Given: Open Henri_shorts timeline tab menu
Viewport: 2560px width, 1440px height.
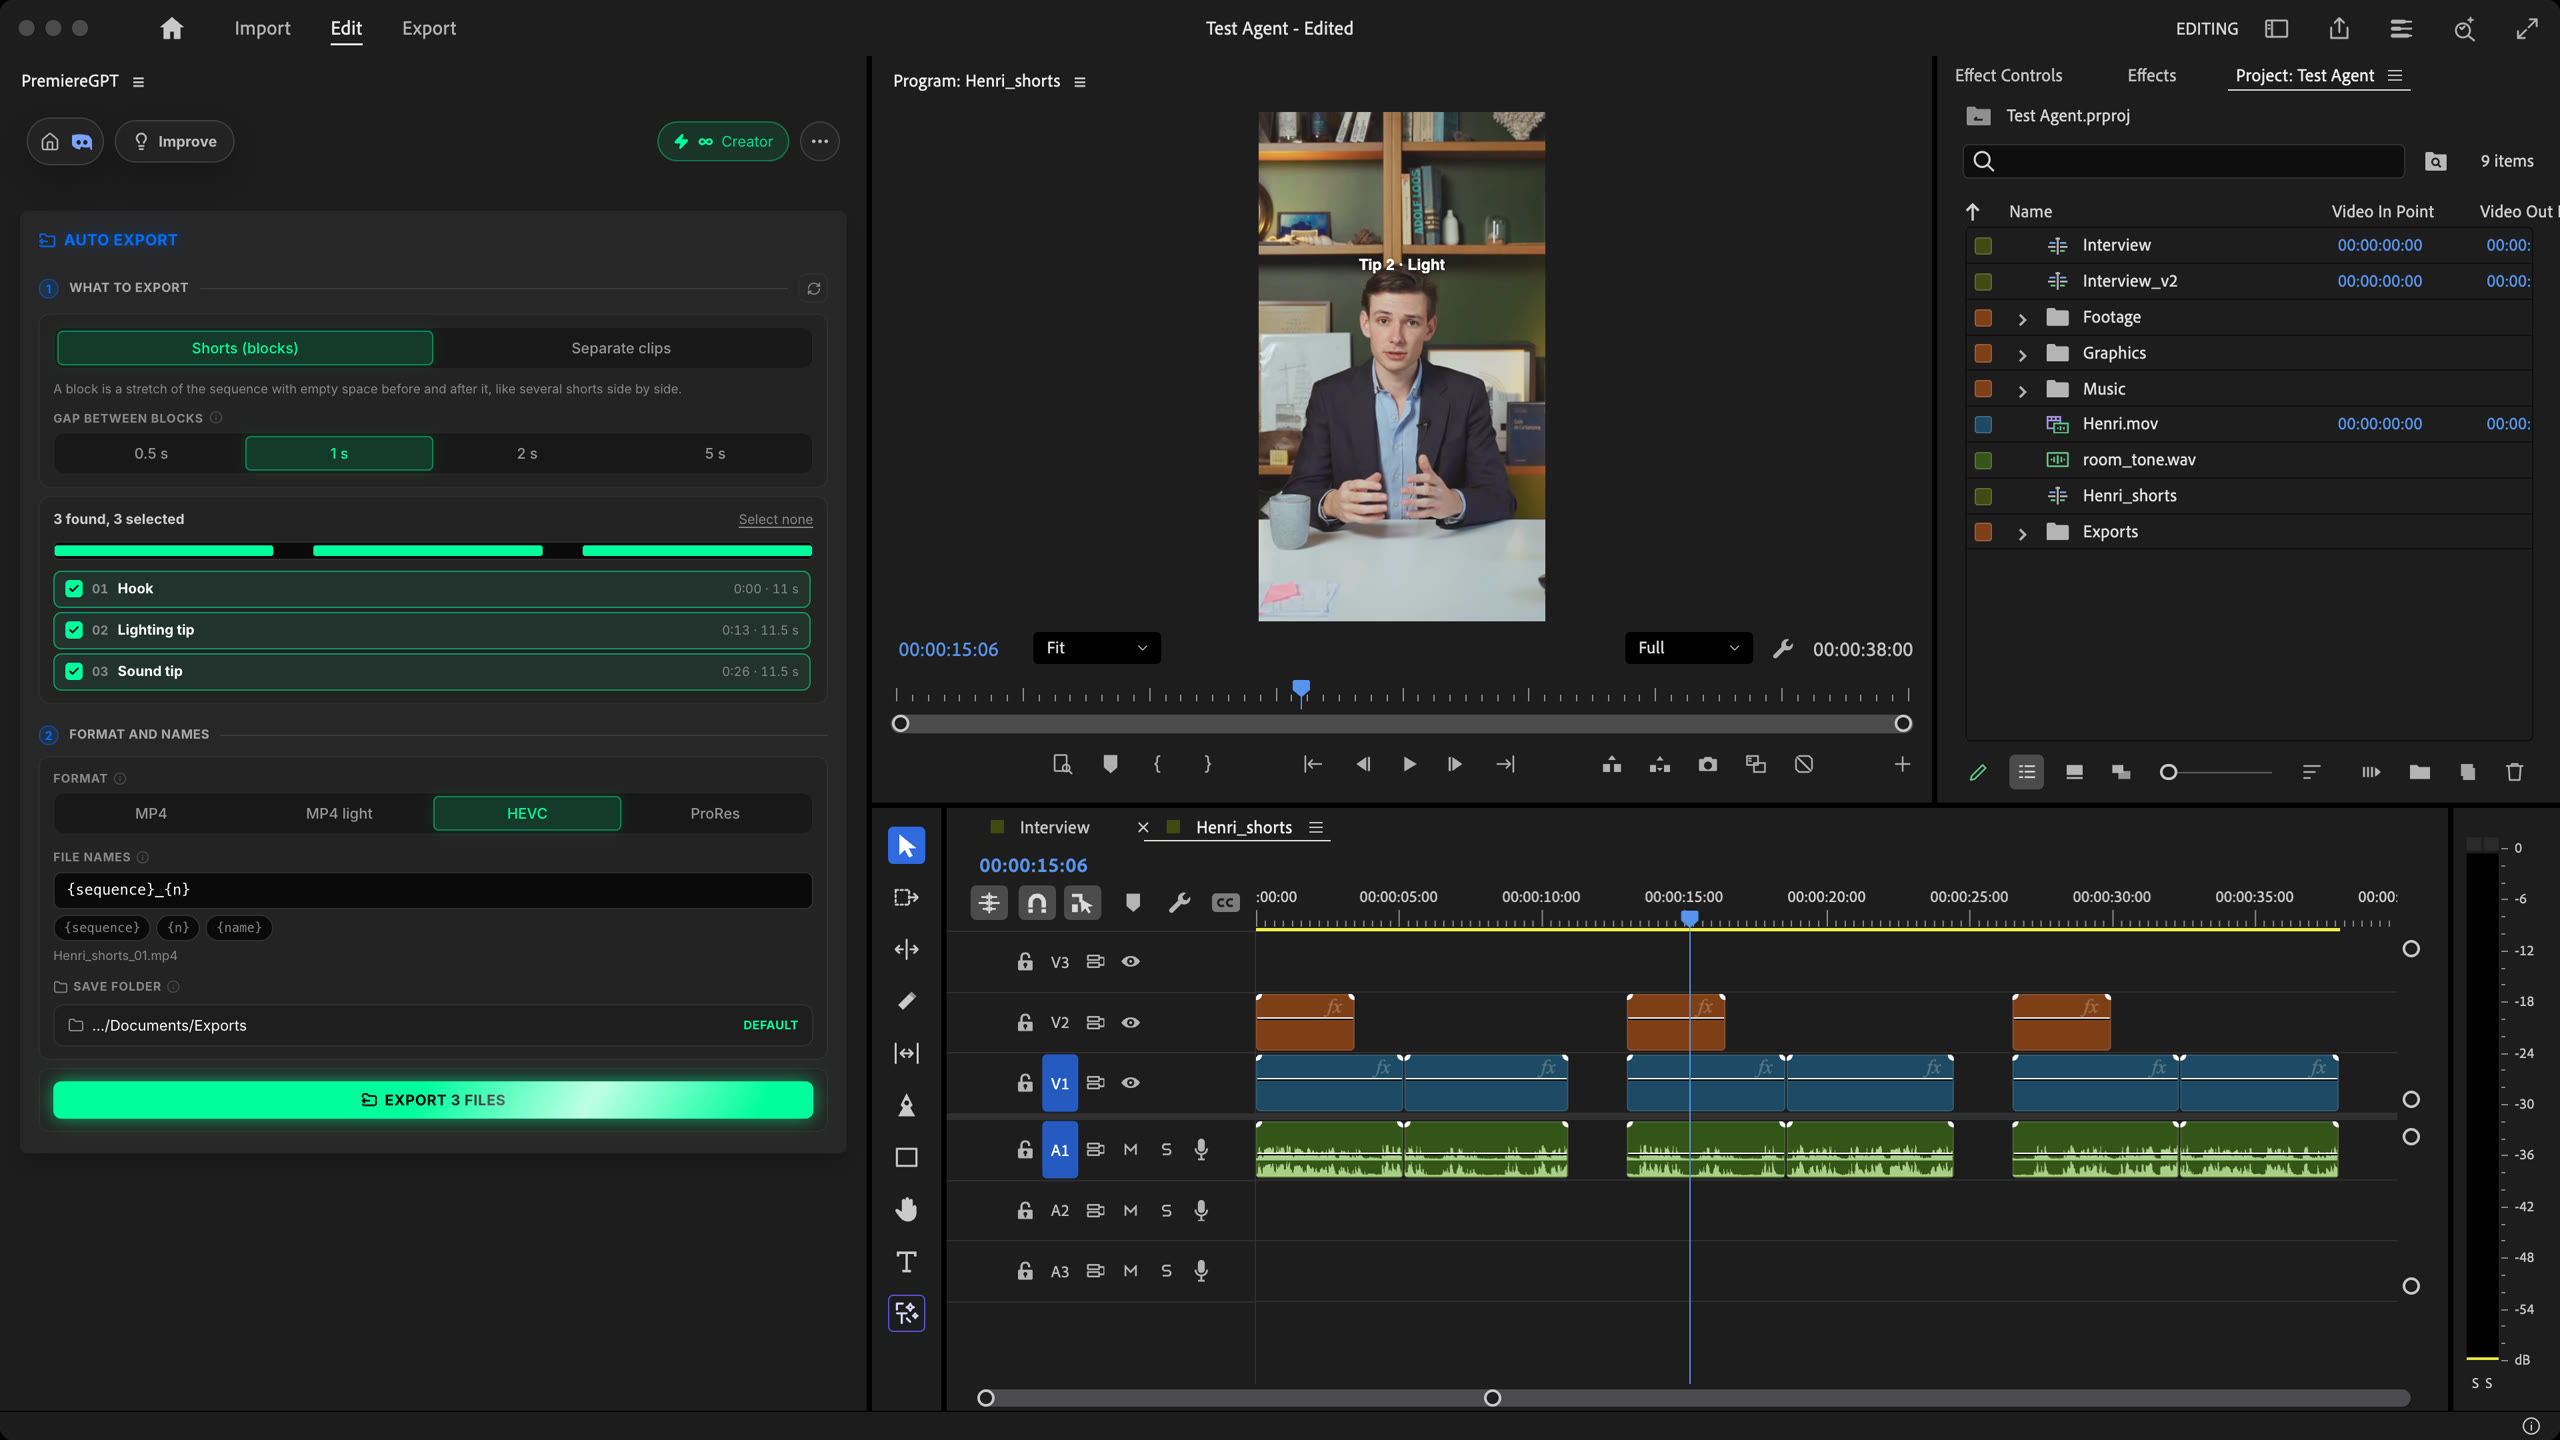Looking at the screenshot, I should (1316, 828).
